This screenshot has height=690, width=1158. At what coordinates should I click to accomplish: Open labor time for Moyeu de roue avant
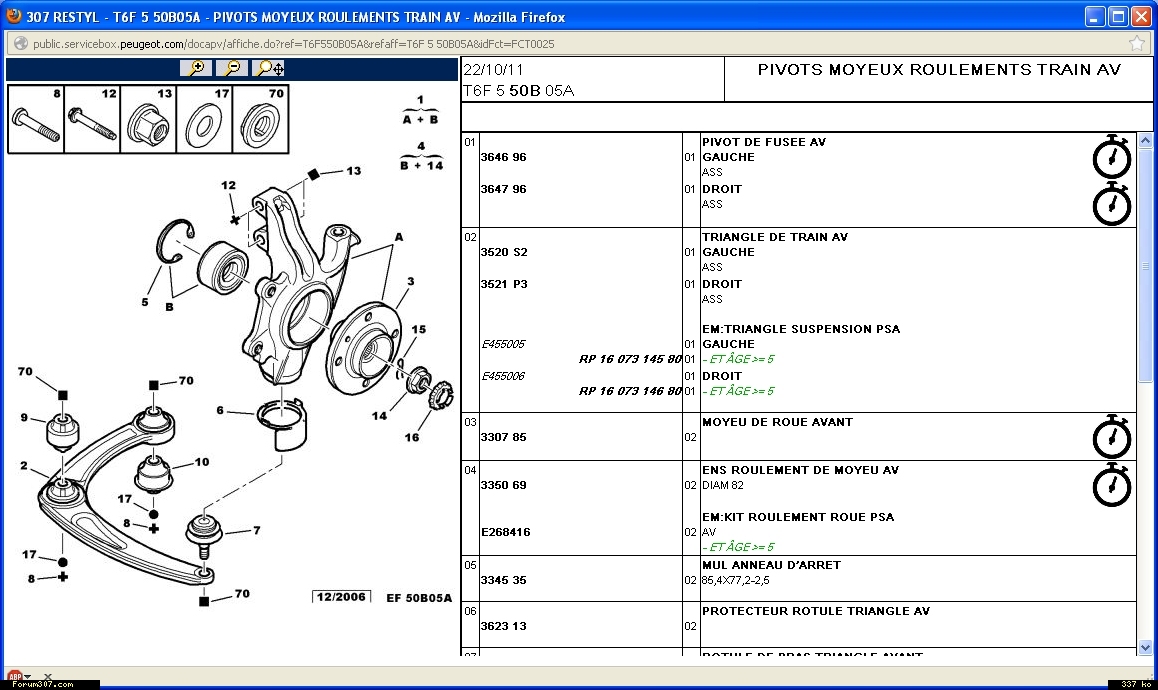(1111, 437)
